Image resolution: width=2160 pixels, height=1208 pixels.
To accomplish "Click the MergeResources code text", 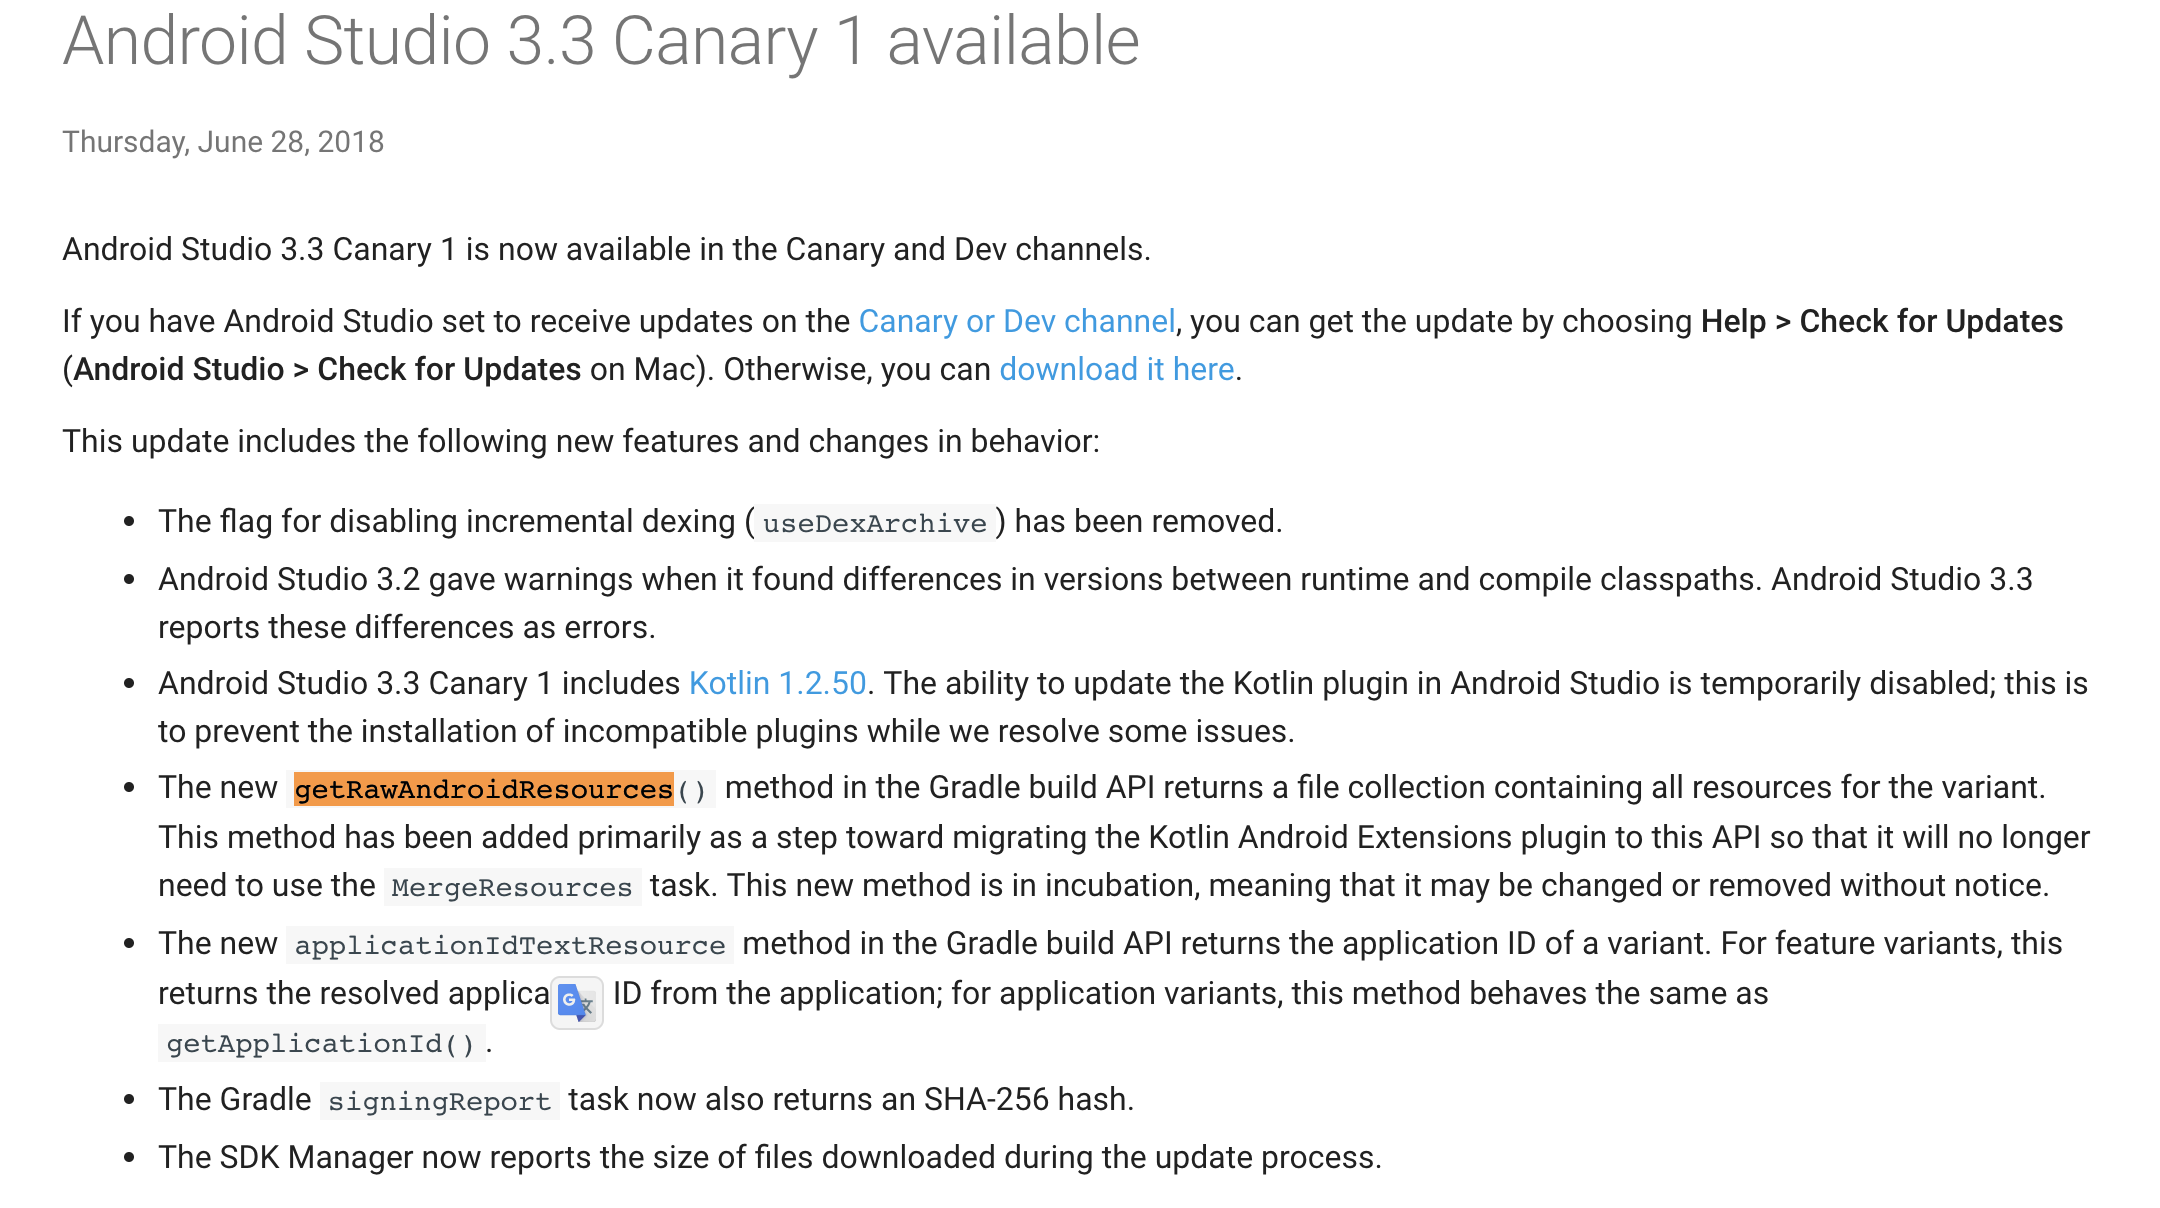I will click(x=512, y=887).
